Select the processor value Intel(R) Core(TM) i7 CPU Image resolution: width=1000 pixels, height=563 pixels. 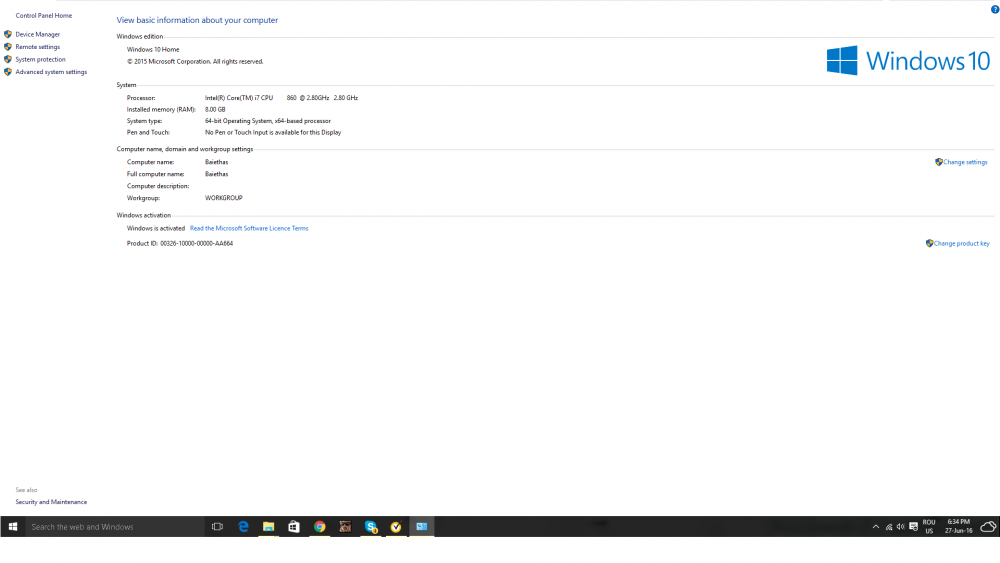tap(239, 98)
